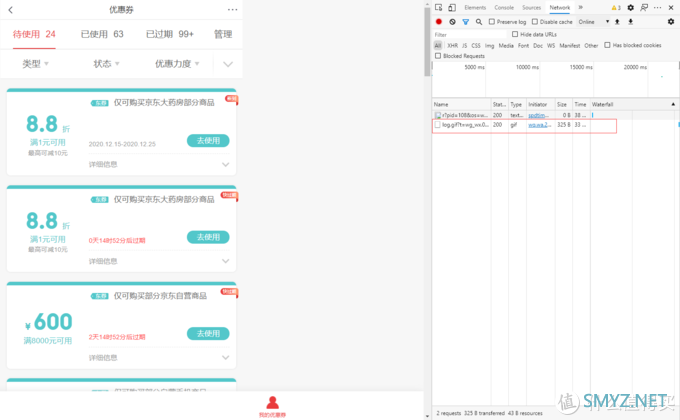Click the red user icon at bottom
The image size is (680, 420).
[272, 403]
